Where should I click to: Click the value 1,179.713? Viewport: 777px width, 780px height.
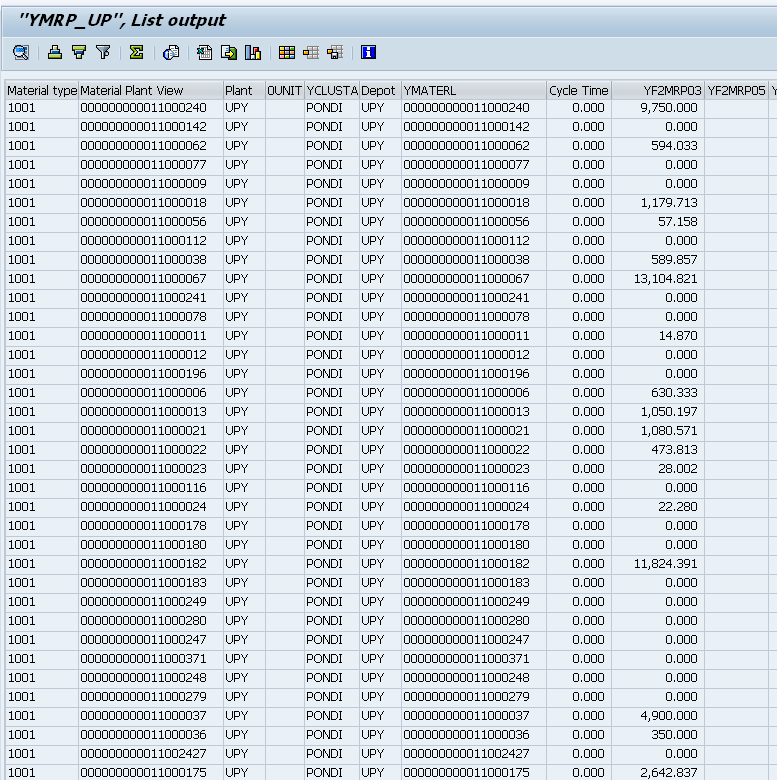point(669,203)
